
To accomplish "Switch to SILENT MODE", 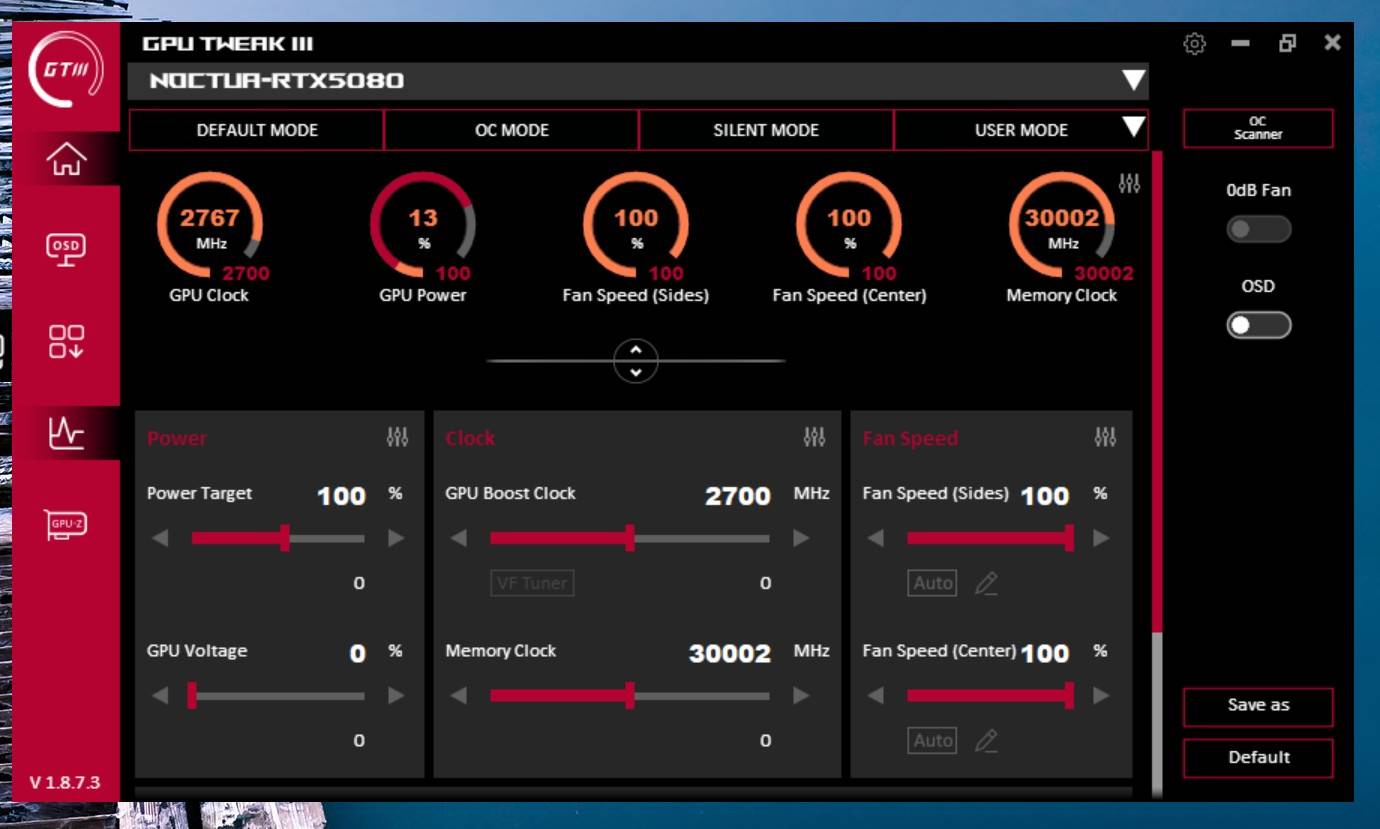I will tap(766, 130).
